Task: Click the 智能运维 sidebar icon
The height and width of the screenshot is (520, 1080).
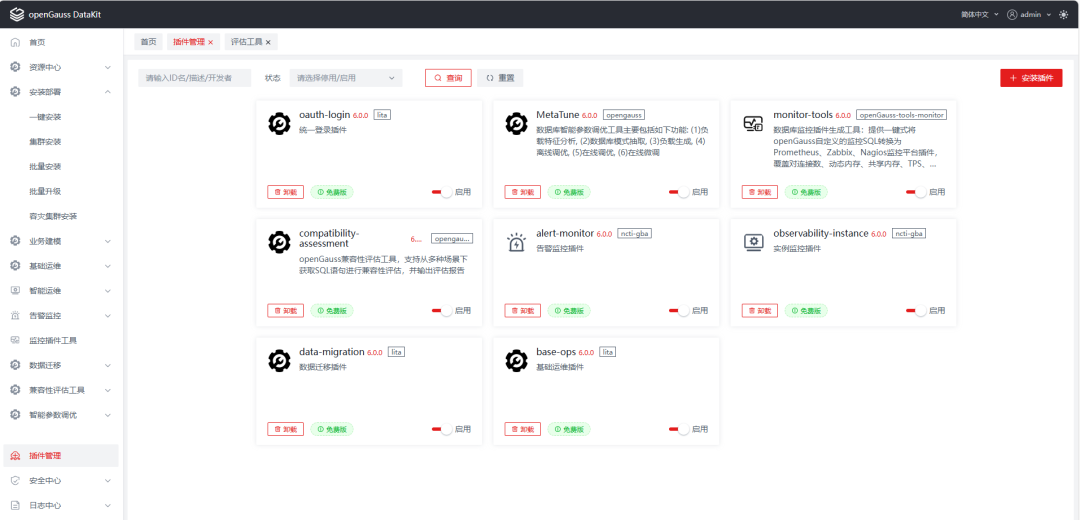Action: pos(15,291)
